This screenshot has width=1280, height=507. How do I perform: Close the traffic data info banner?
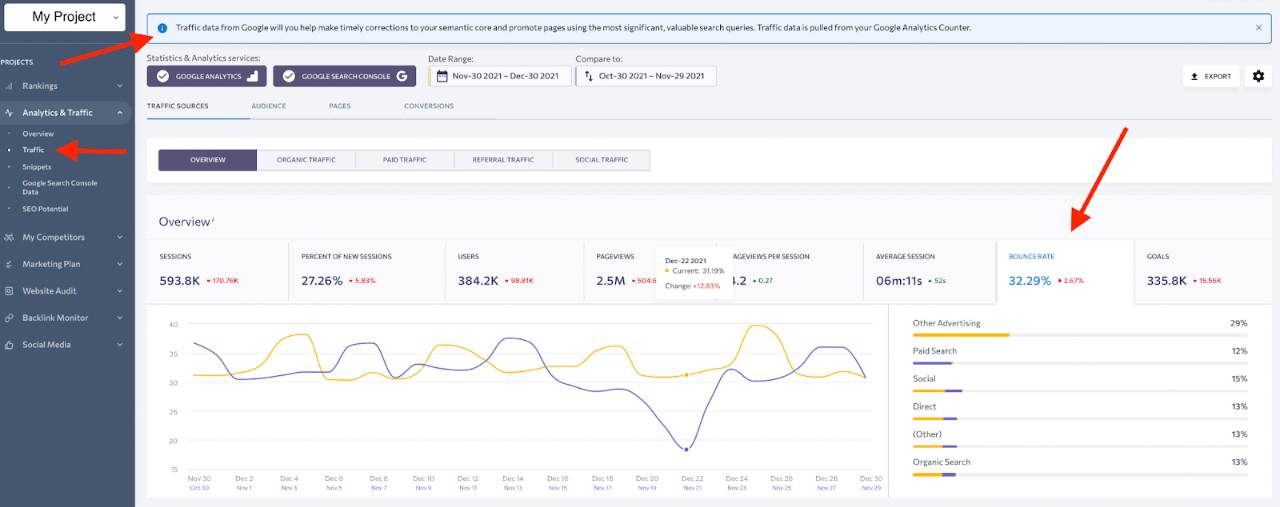(1258, 28)
